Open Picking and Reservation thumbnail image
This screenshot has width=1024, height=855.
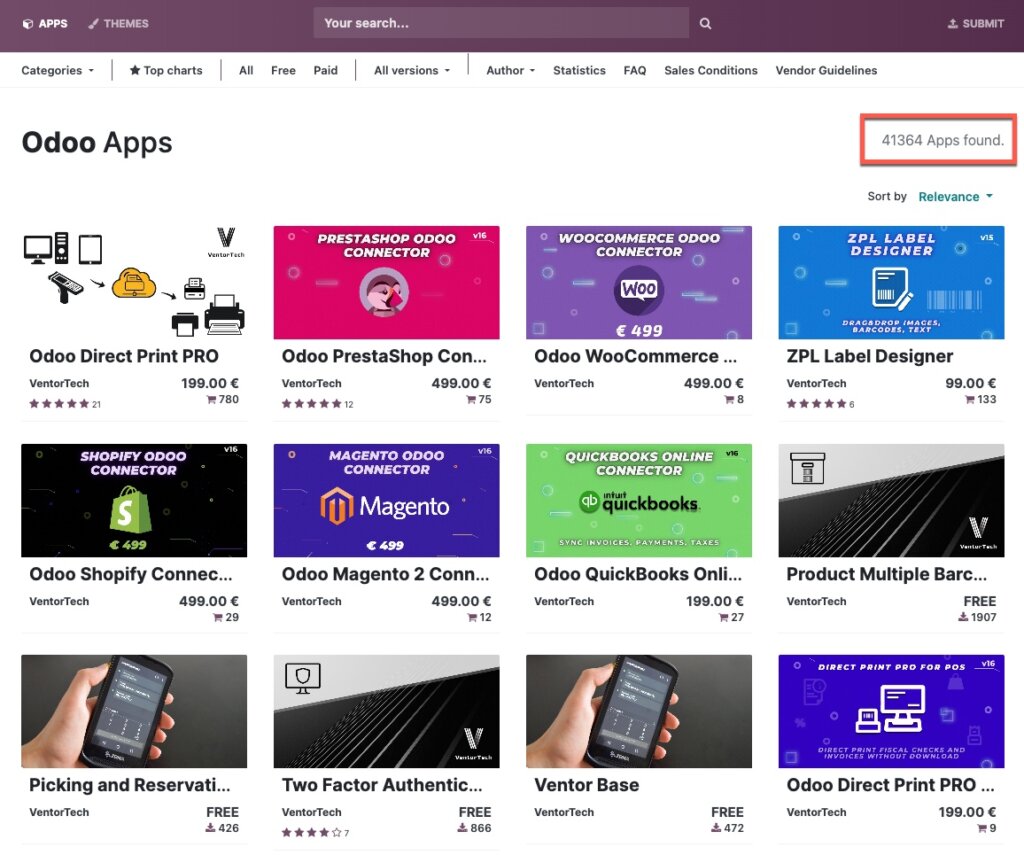[134, 711]
